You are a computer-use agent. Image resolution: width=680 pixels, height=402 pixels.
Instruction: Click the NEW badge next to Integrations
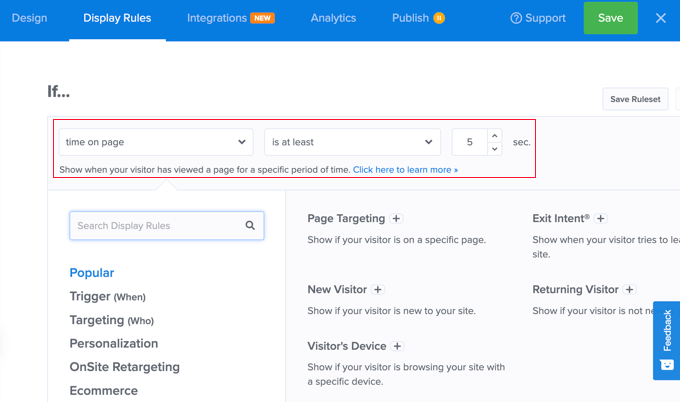[262, 18]
